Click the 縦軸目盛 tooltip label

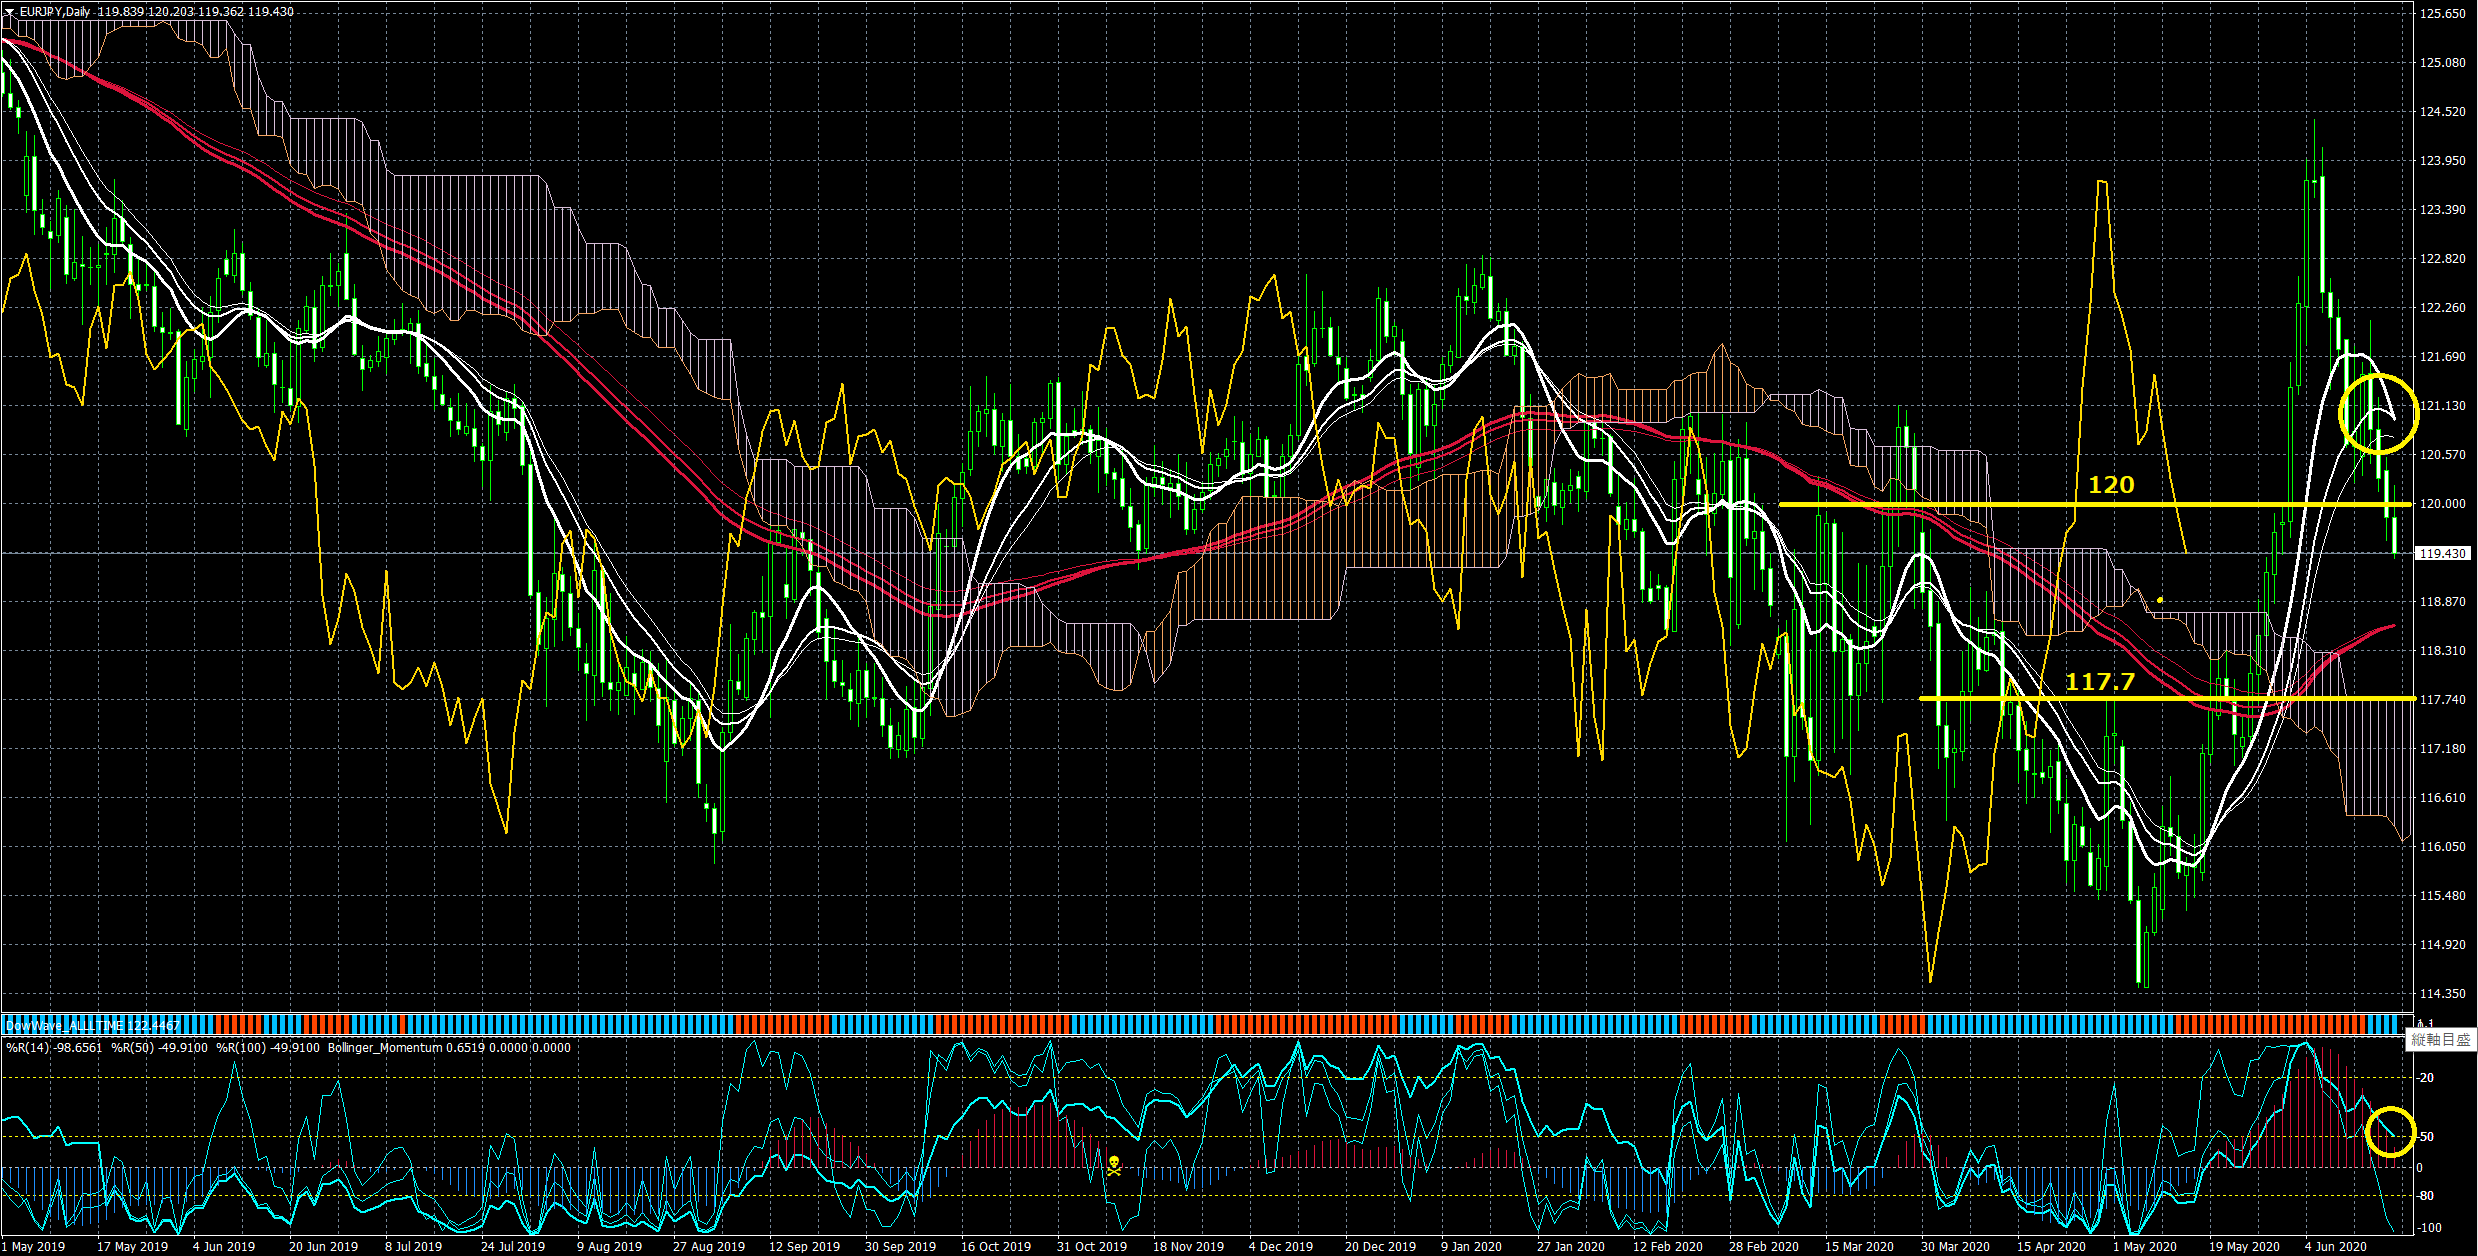(2440, 1040)
